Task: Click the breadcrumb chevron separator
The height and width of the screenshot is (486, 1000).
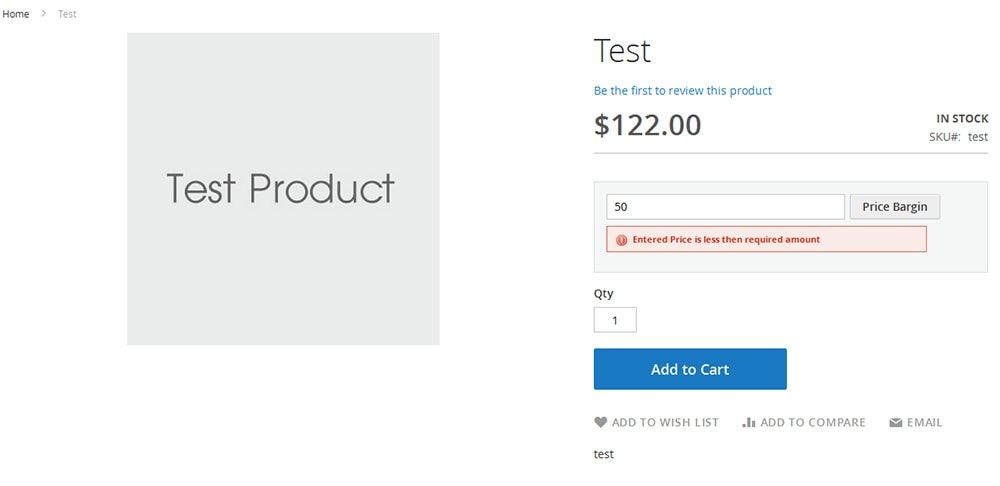Action: (x=44, y=14)
